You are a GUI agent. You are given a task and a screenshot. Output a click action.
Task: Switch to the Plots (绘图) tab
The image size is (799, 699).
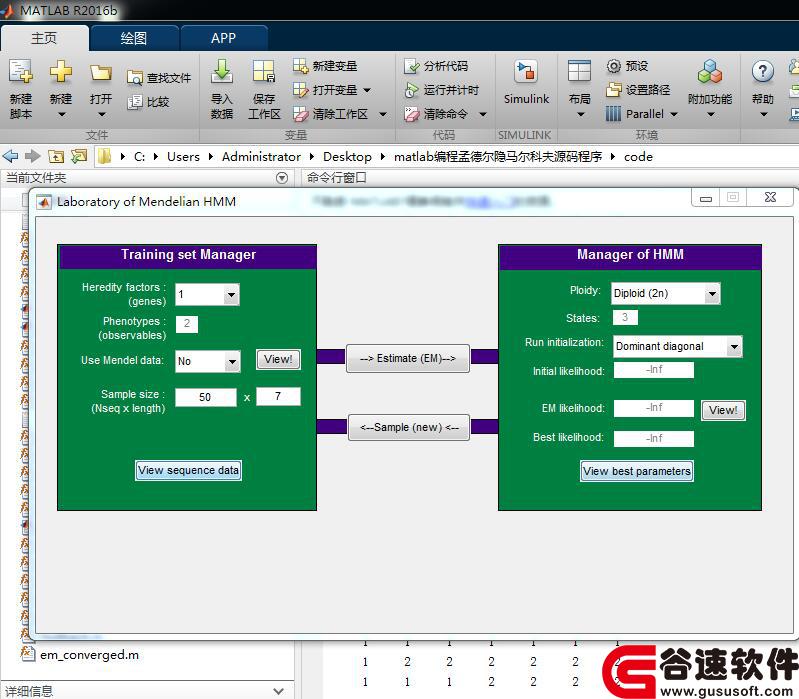(134, 38)
